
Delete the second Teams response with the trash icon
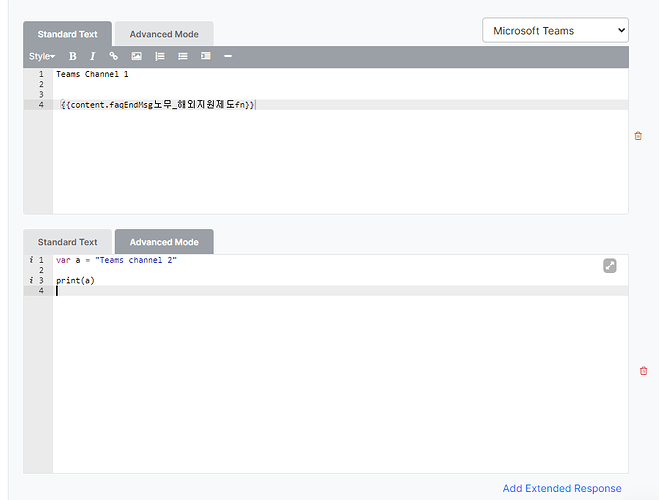point(643,371)
